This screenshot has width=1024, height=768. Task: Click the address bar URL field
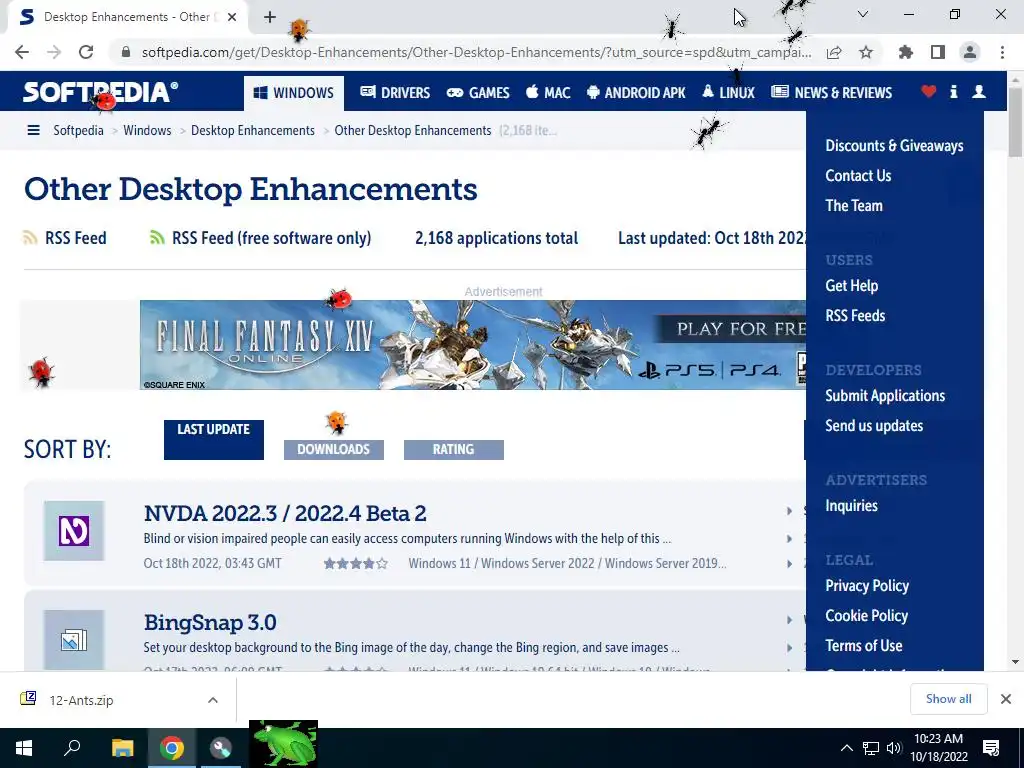click(475, 52)
